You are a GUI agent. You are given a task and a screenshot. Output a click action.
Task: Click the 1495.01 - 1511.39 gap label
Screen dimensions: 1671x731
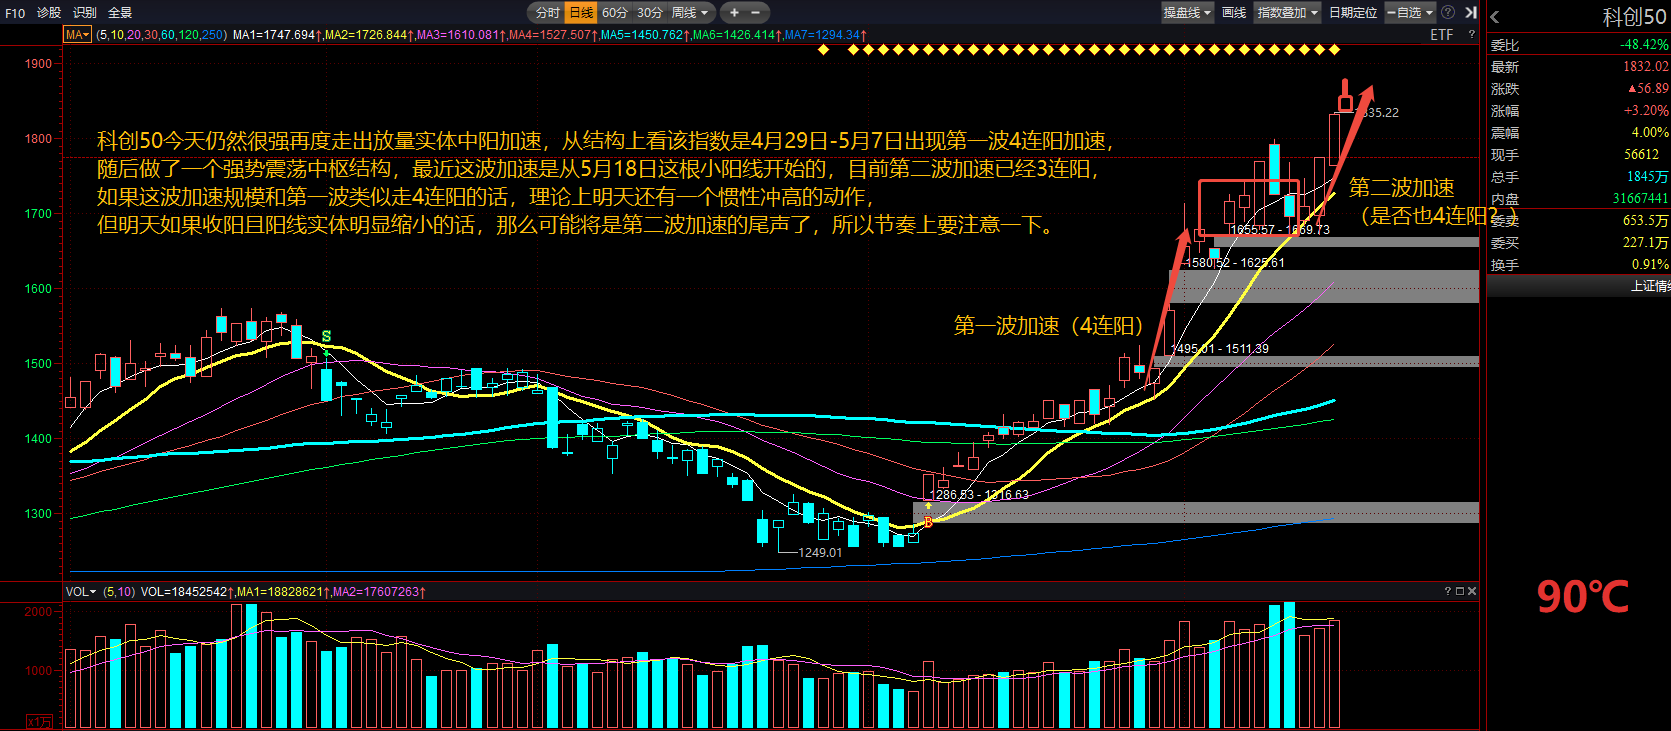(x=1220, y=349)
